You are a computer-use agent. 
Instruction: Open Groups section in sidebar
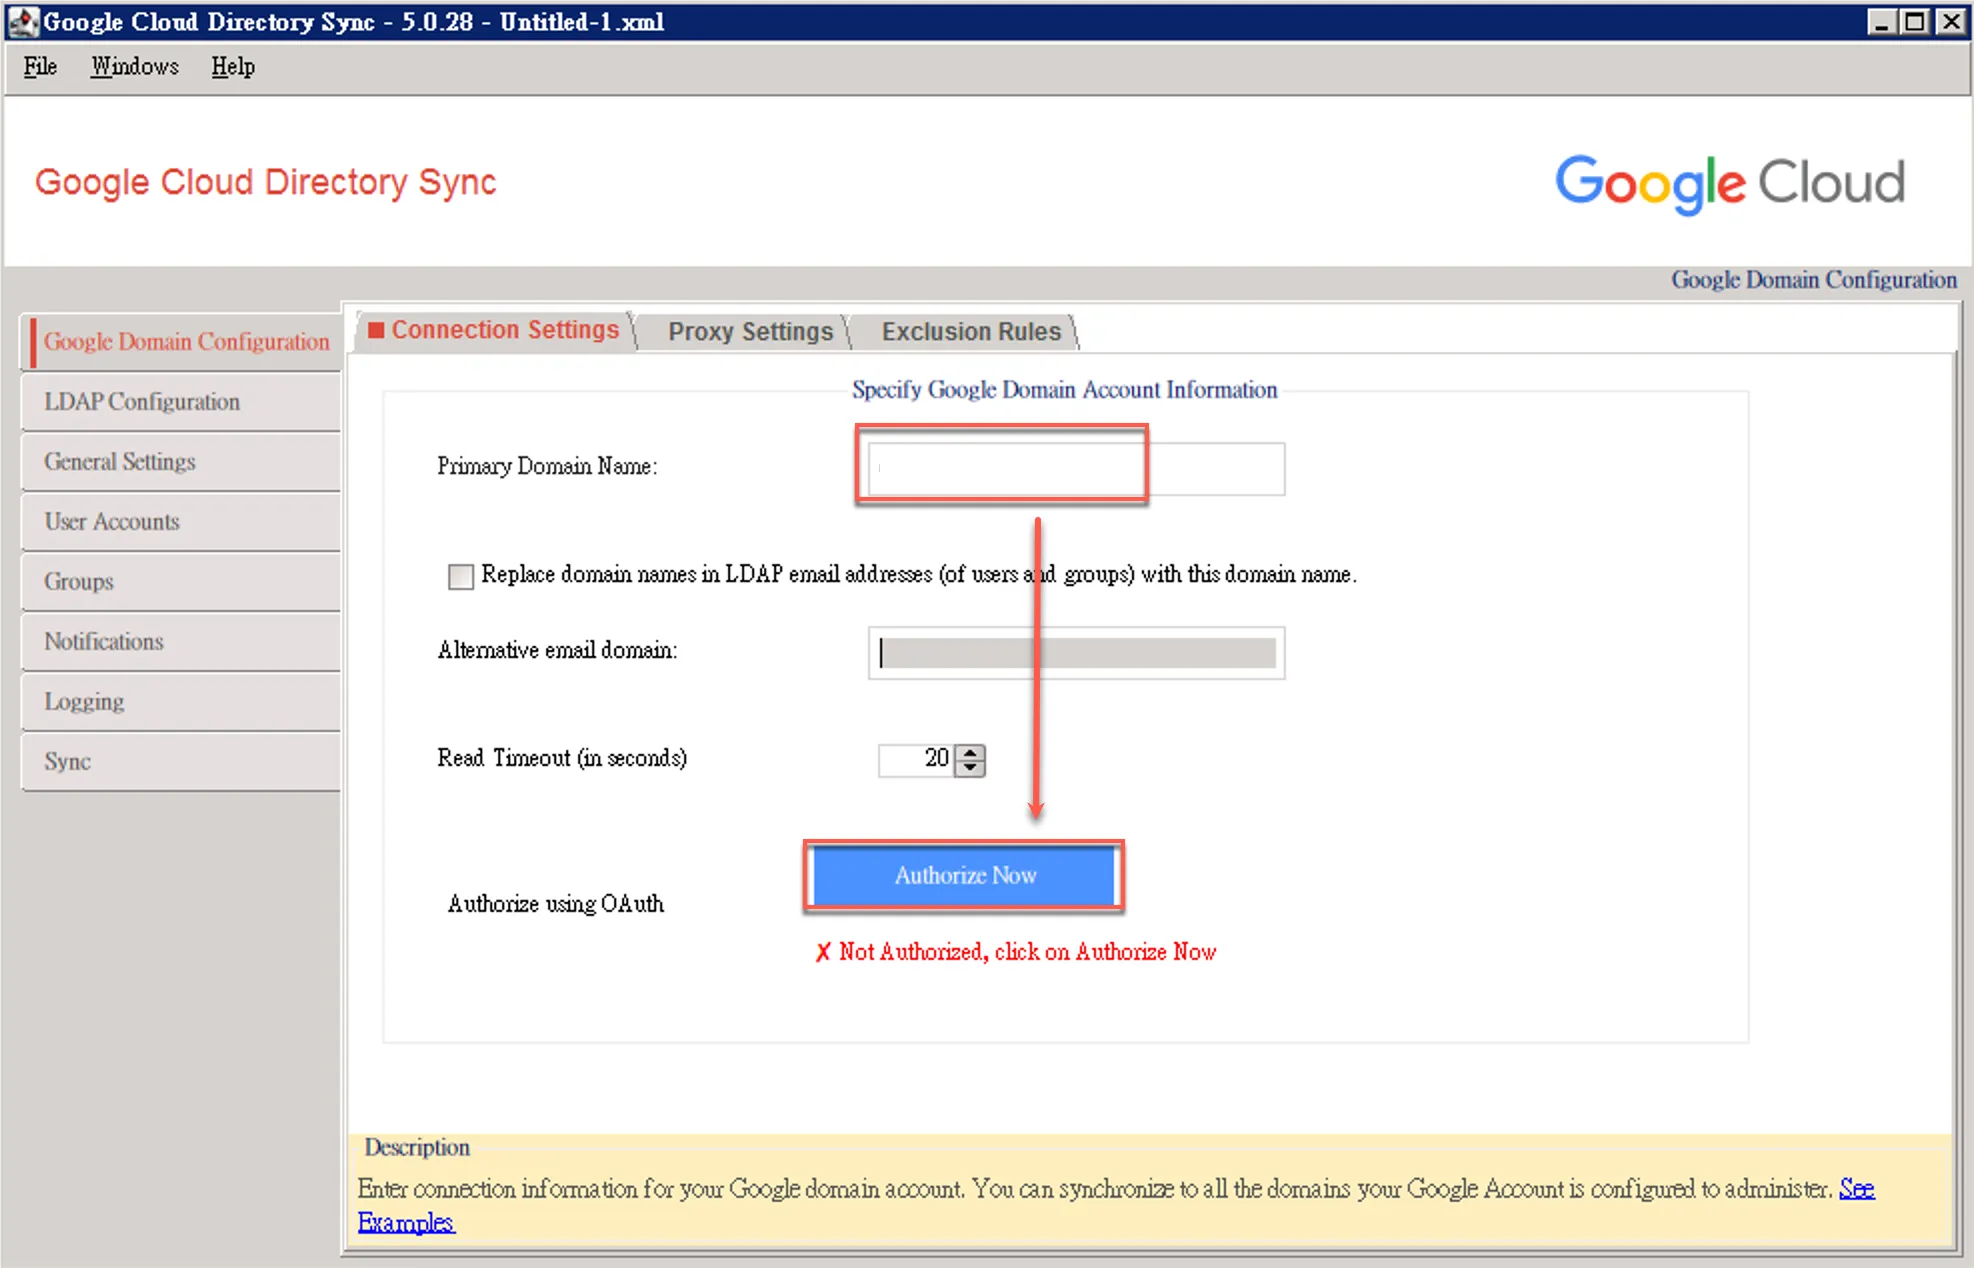(182, 582)
